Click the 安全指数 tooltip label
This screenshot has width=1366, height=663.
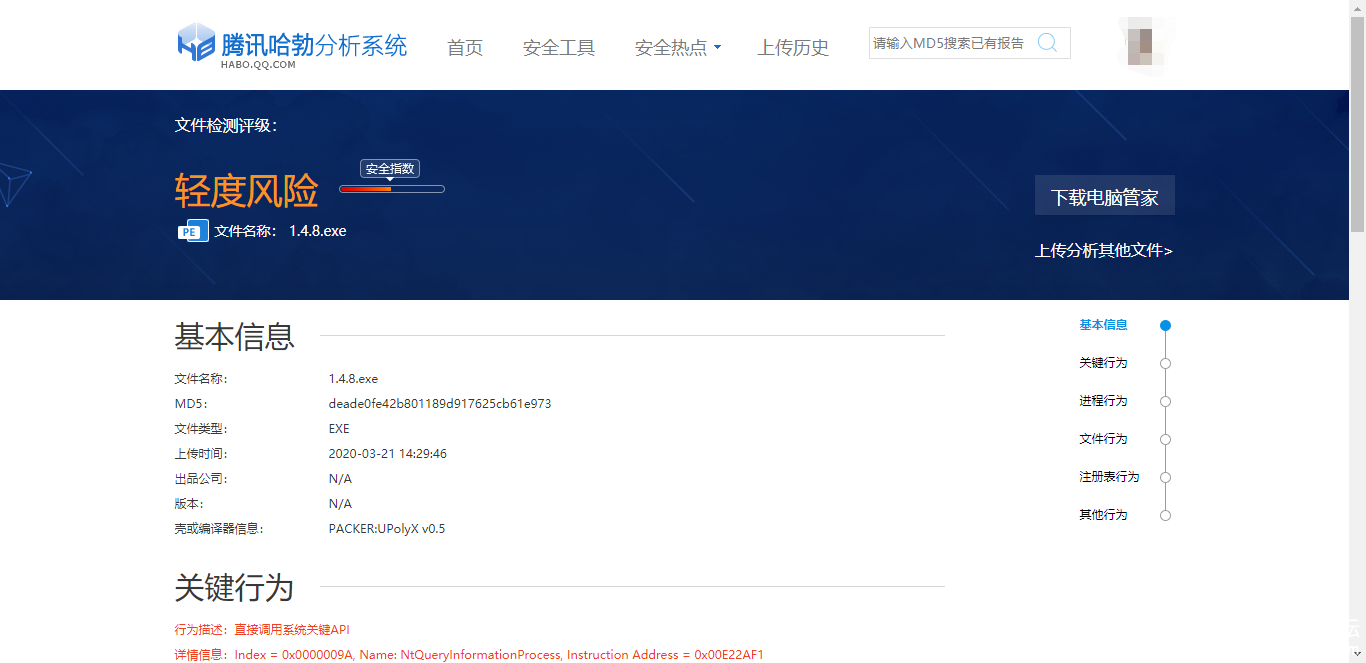[390, 169]
